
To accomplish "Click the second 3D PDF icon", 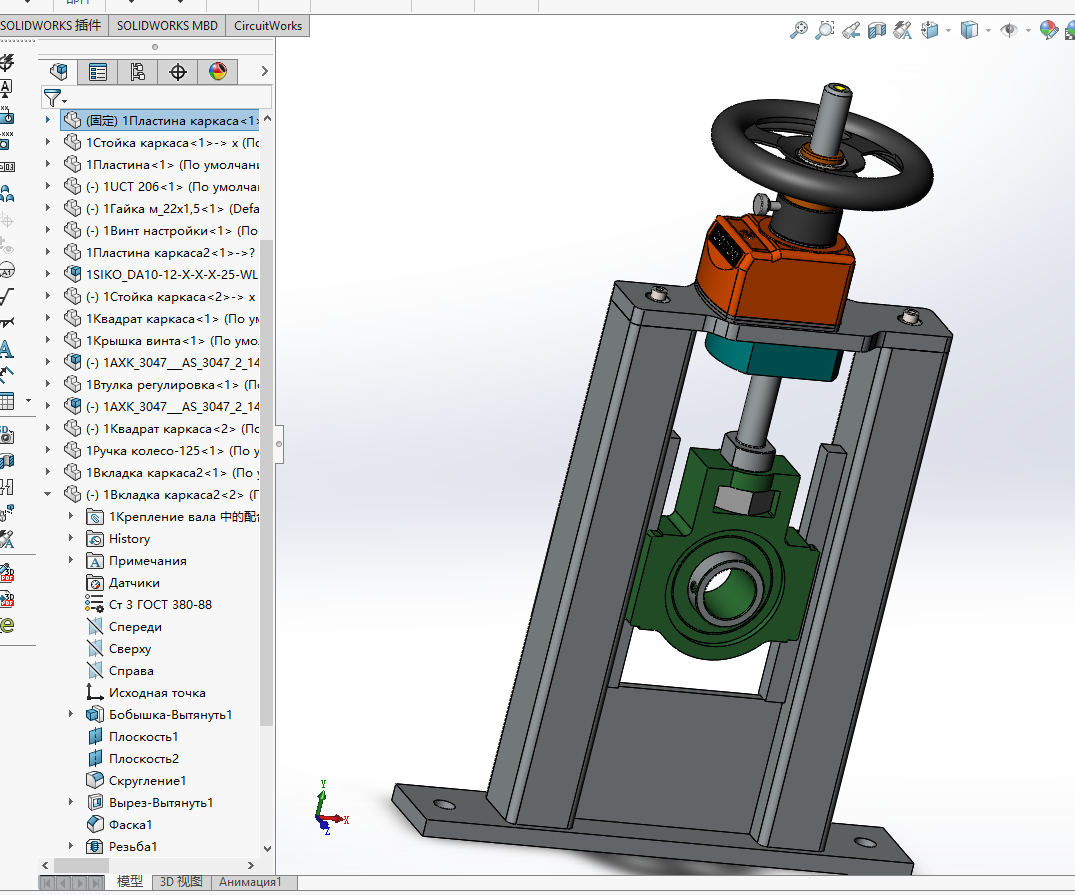I will point(7,599).
